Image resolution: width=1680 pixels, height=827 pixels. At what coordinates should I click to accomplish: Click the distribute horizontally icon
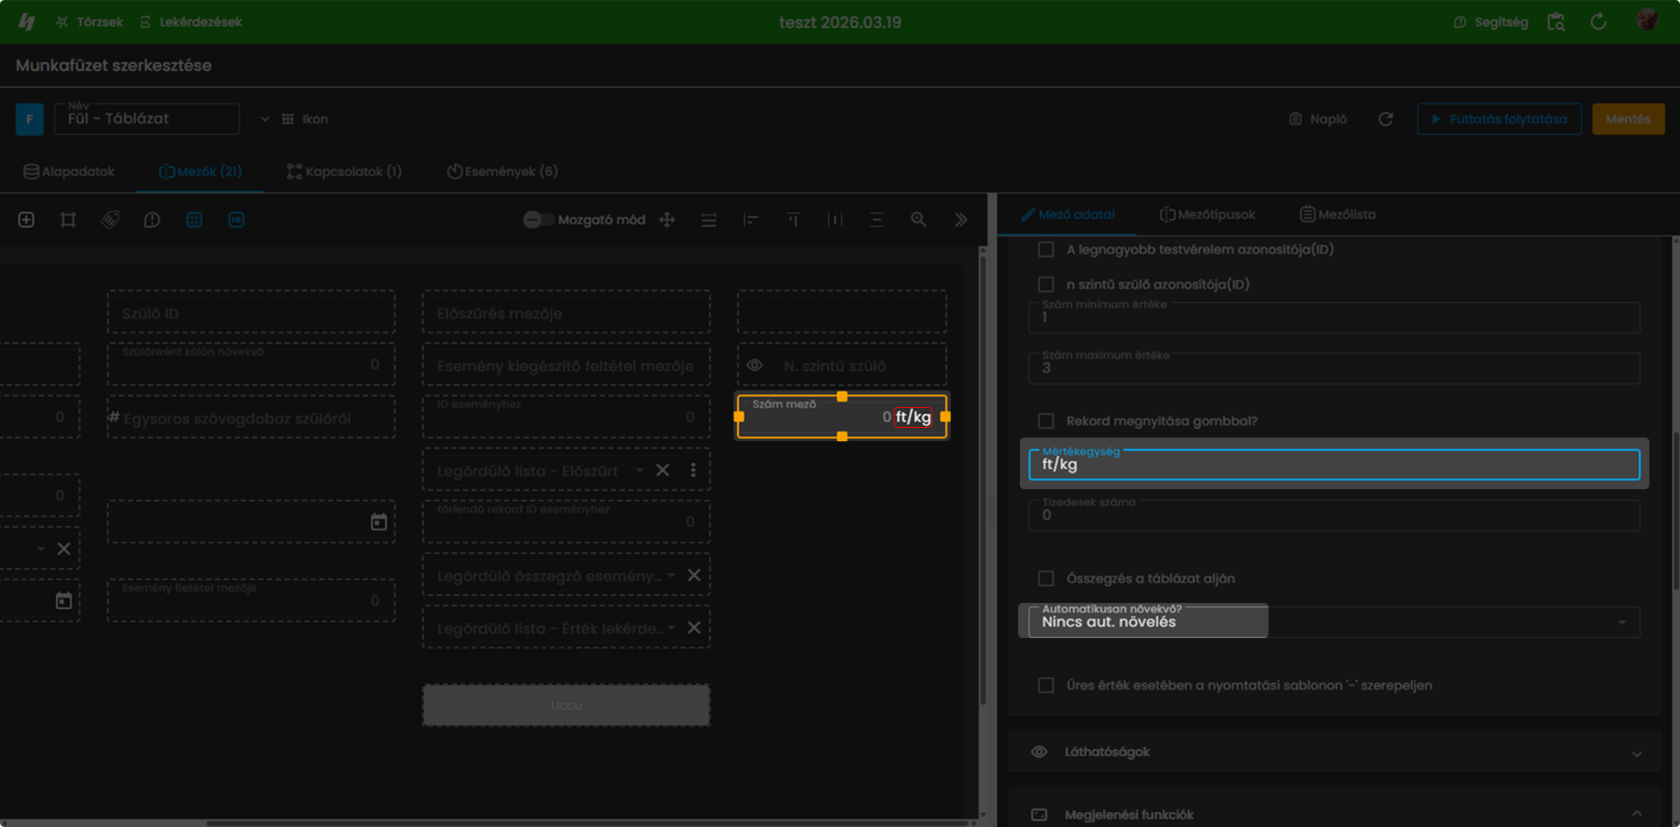835,220
